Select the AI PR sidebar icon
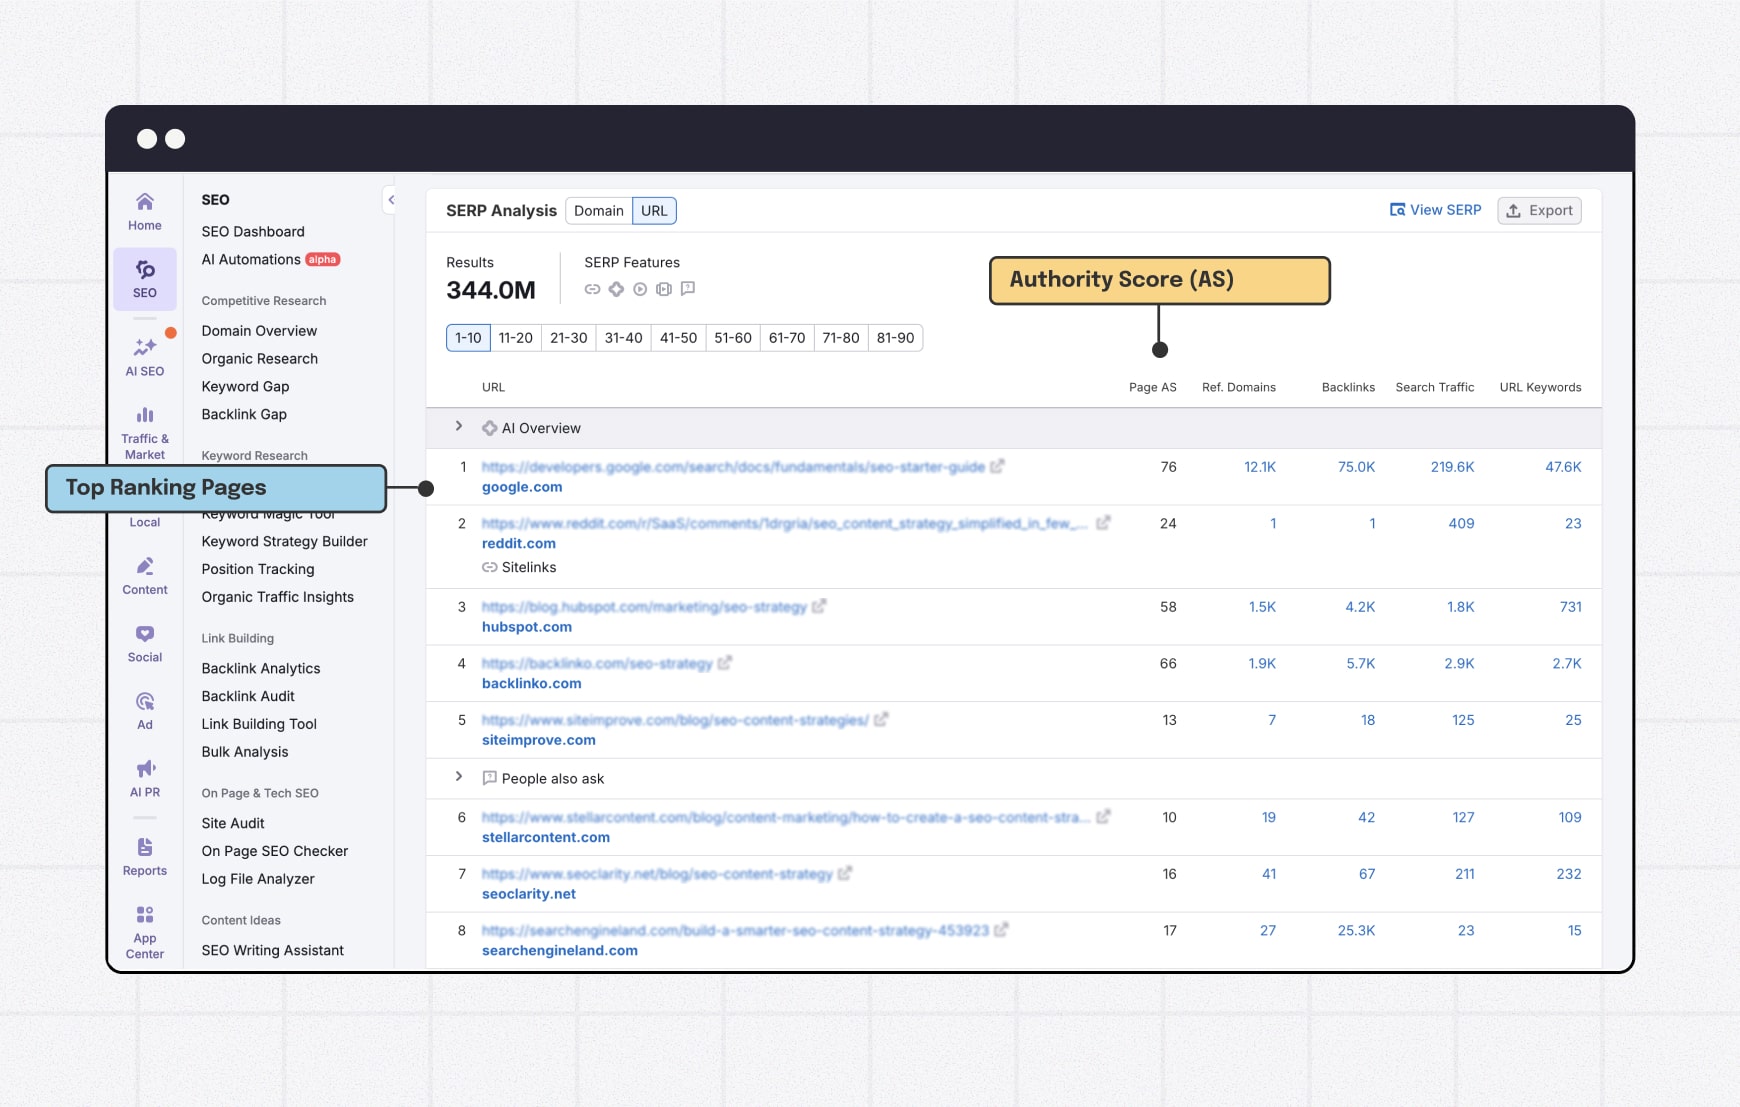1740x1107 pixels. [x=145, y=775]
